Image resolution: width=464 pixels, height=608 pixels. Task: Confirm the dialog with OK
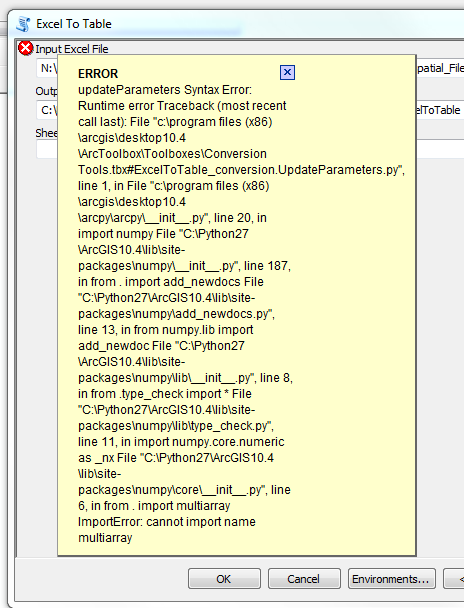pyautogui.click(x=224, y=579)
